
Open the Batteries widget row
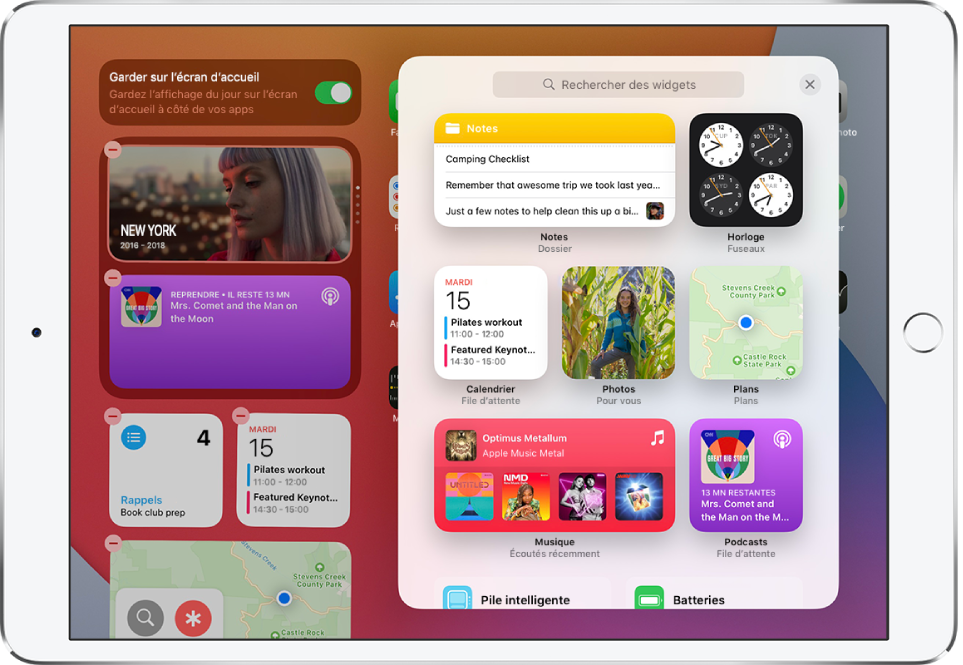click(714, 594)
